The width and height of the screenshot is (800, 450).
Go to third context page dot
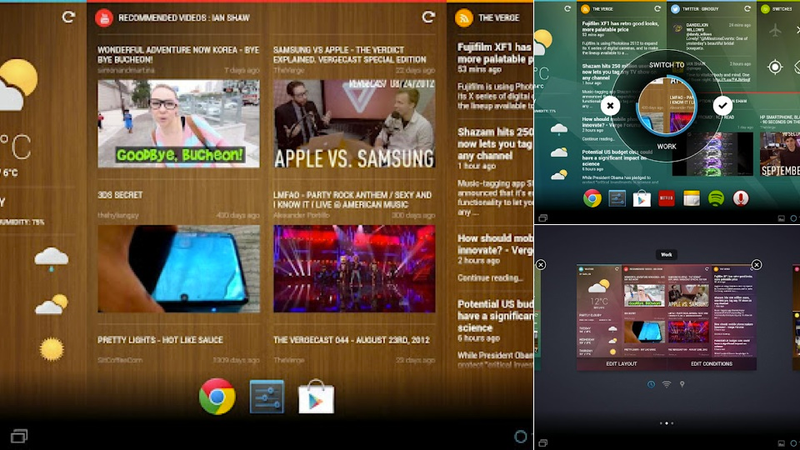pos(672,423)
